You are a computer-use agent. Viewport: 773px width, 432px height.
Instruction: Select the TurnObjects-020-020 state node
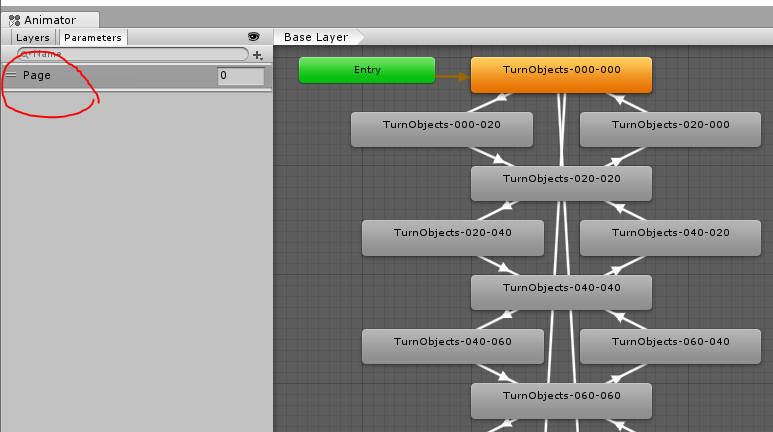pos(562,183)
